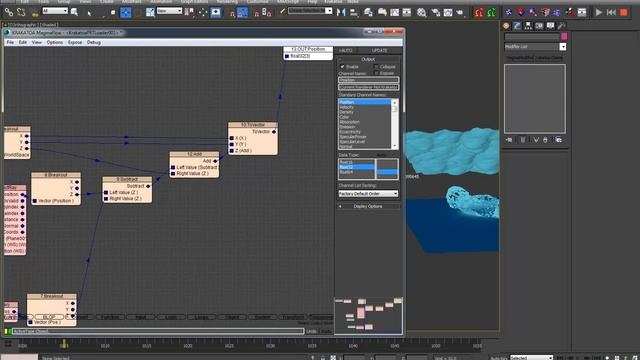Screen dimensions: 640x360
Task: Open the Curve Editor icon
Action: (x=394, y=12)
